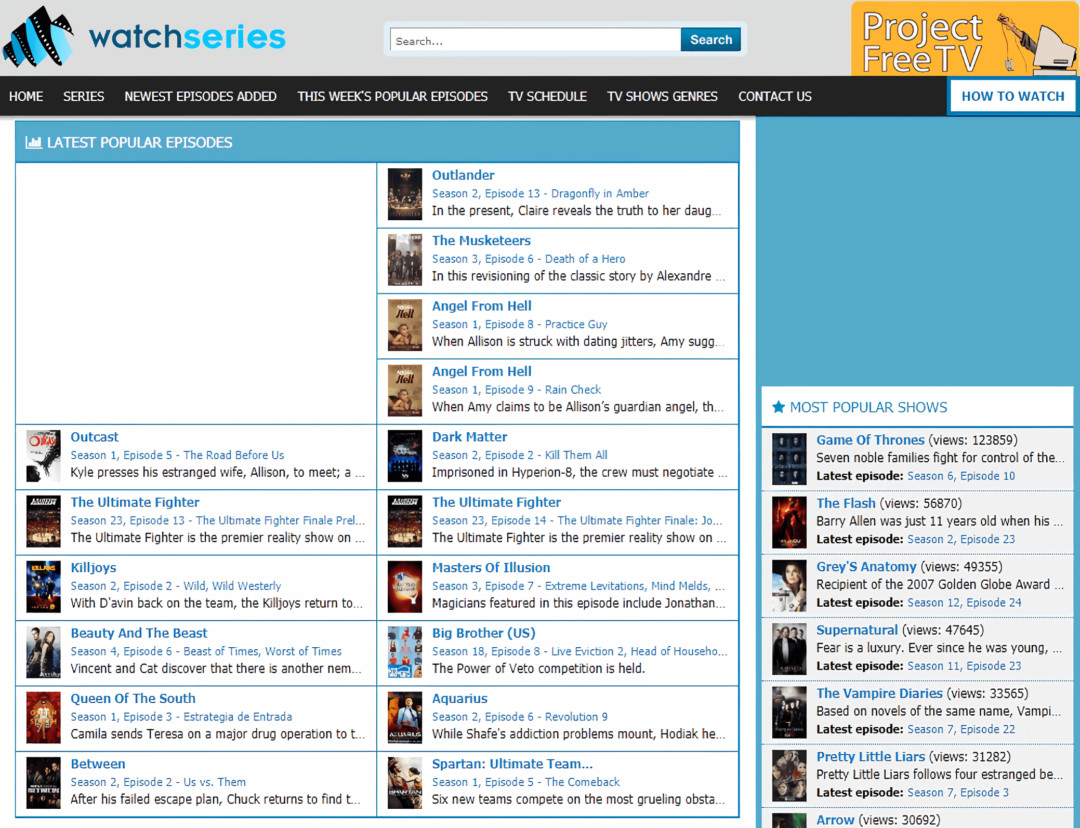Open the Pretty Little Liars thumbnail
Screen dimensions: 1080x828
(789, 776)
